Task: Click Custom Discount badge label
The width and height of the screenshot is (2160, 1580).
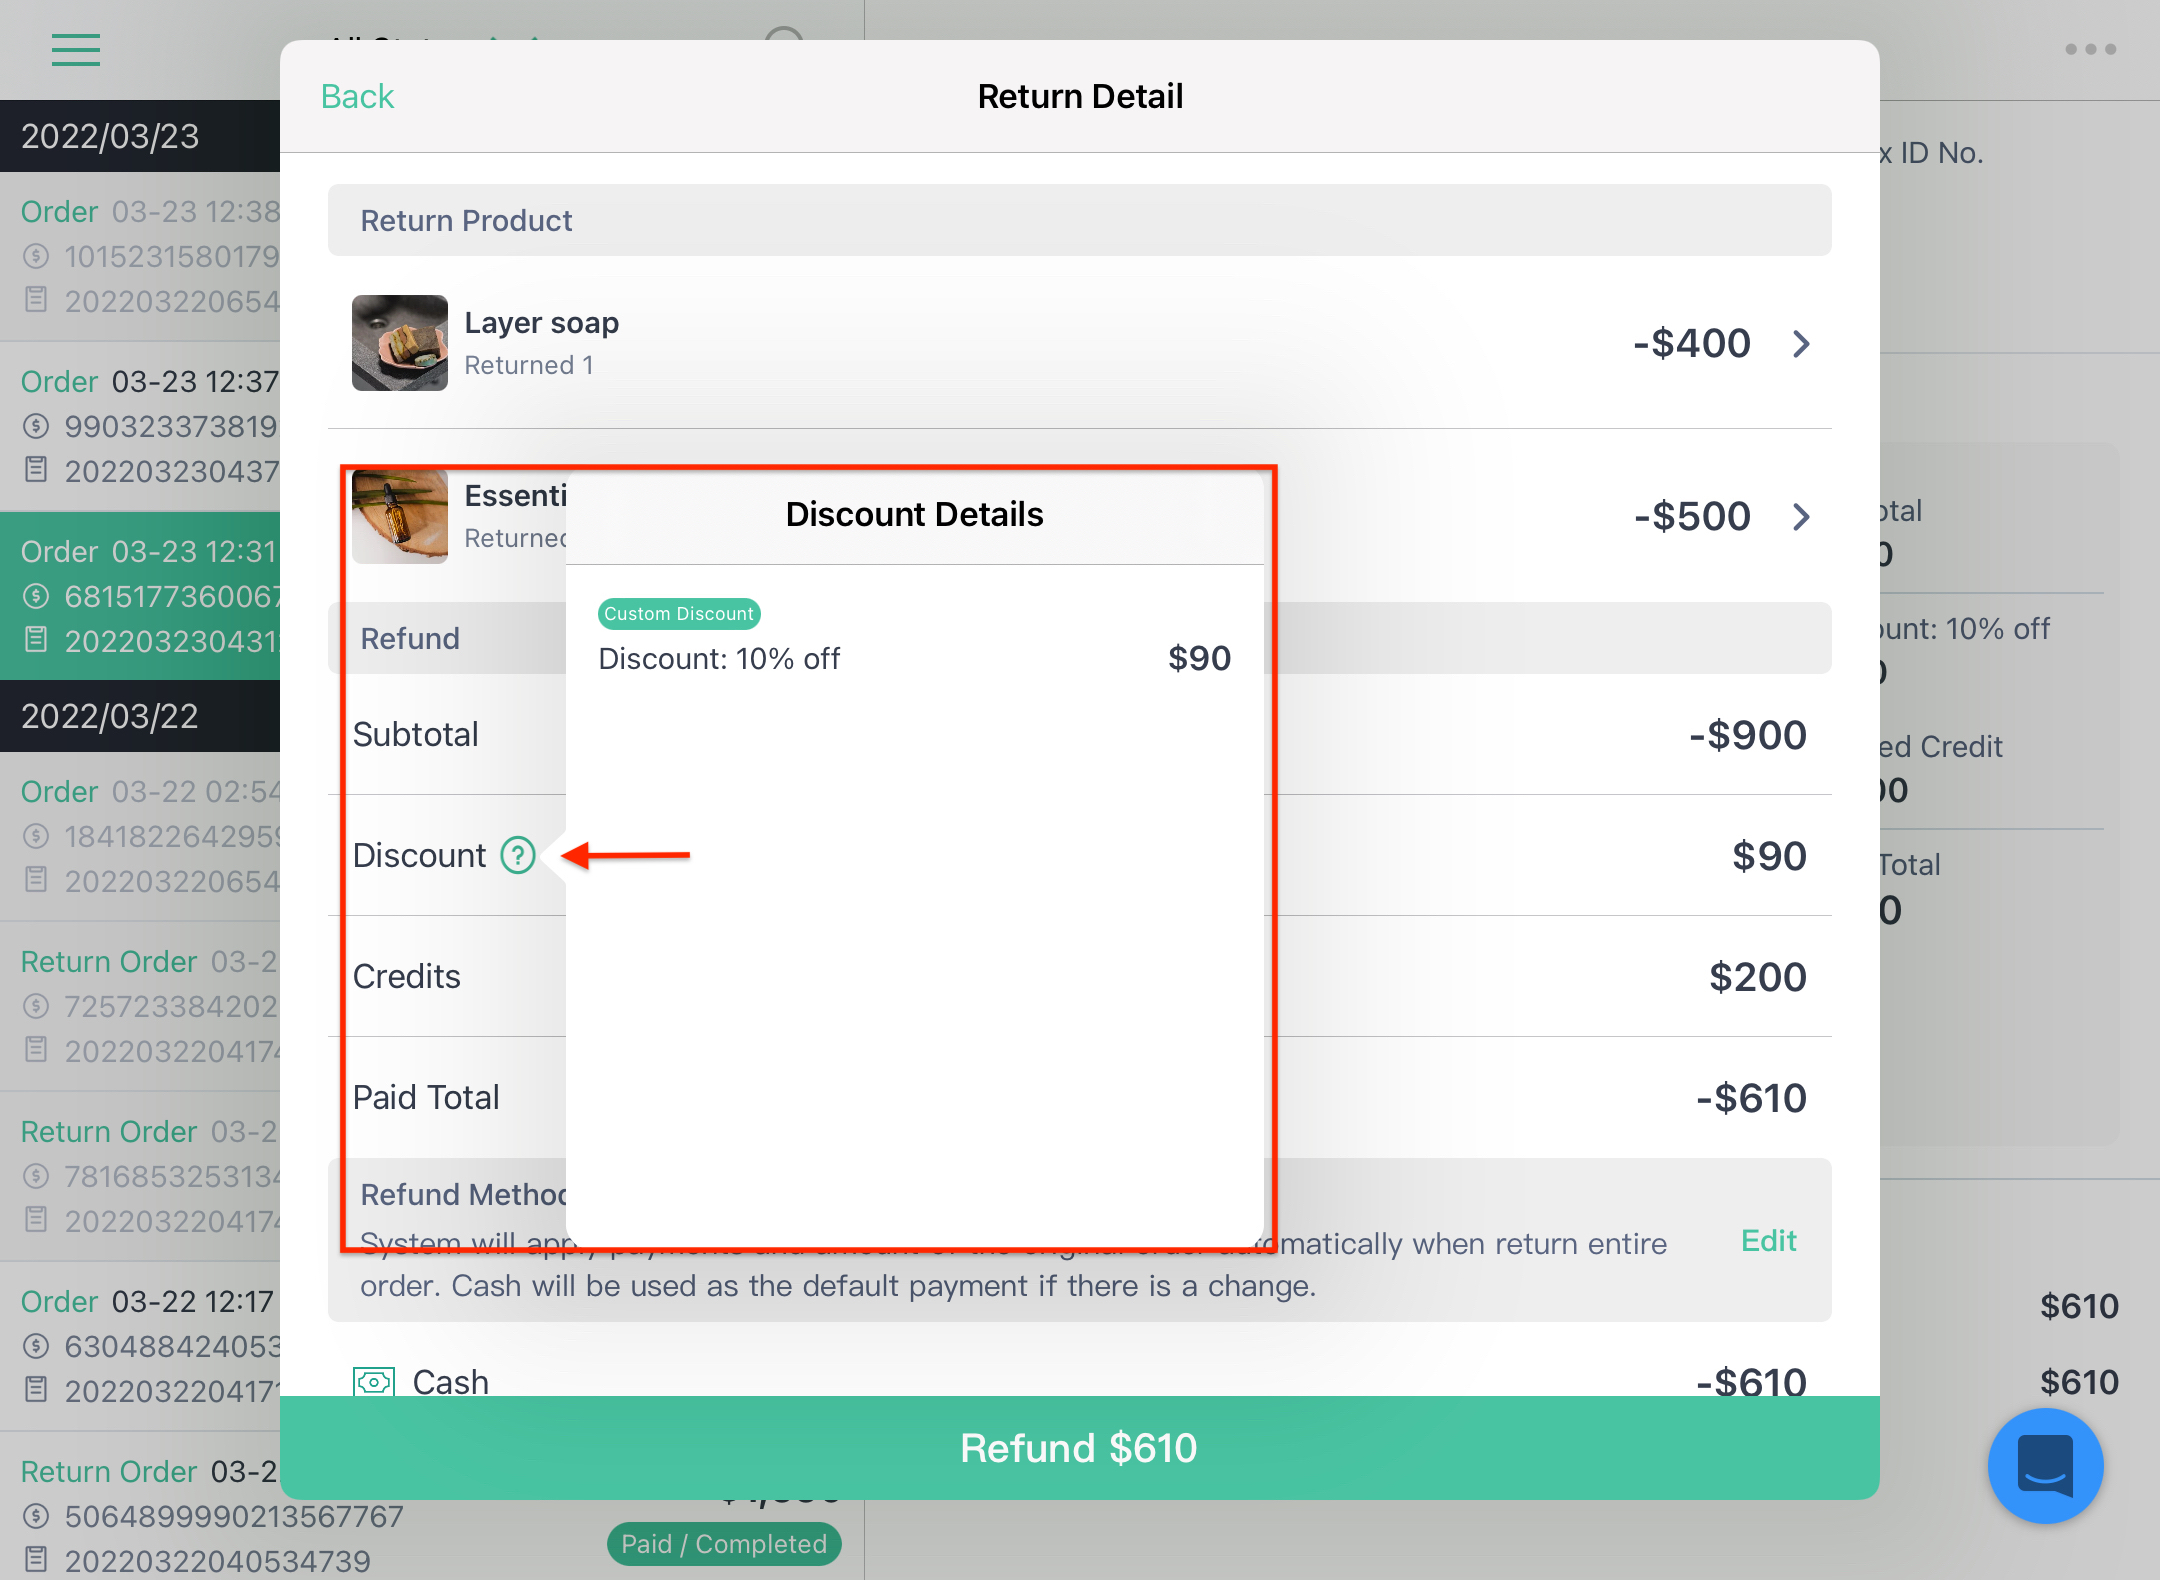Action: pyautogui.click(x=679, y=612)
